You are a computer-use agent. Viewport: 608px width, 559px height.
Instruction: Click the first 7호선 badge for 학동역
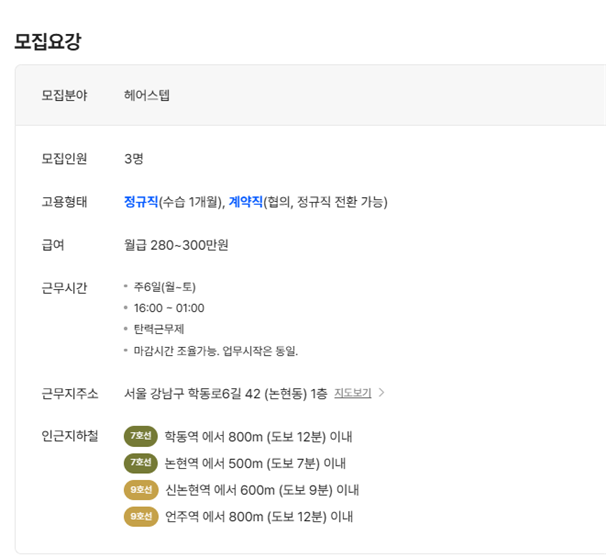[x=141, y=437]
